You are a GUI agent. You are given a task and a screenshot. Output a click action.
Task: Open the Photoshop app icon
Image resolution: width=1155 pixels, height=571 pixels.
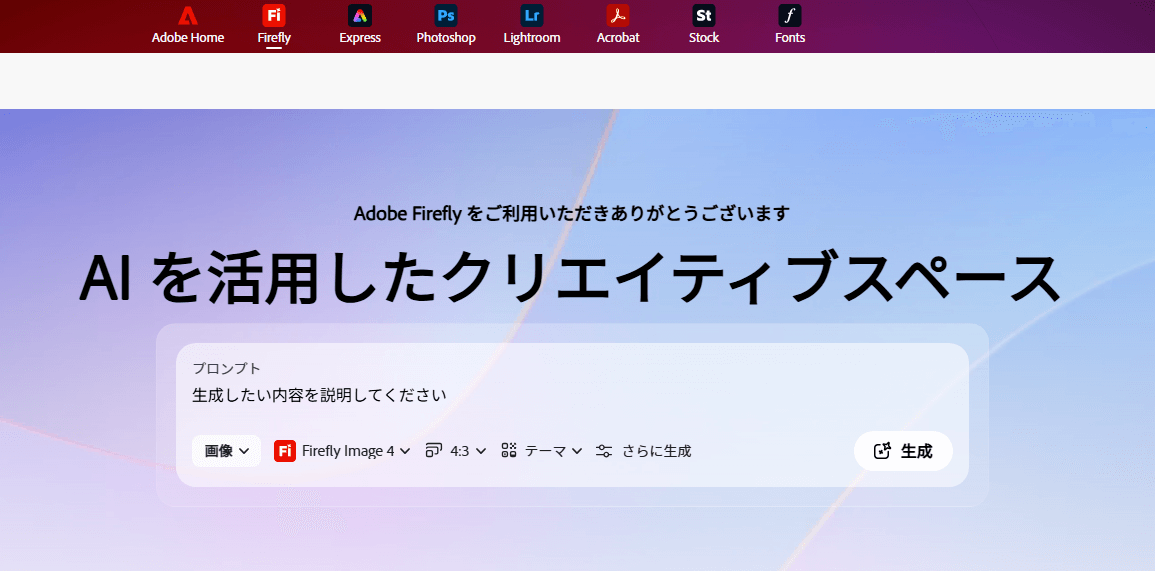tap(446, 16)
